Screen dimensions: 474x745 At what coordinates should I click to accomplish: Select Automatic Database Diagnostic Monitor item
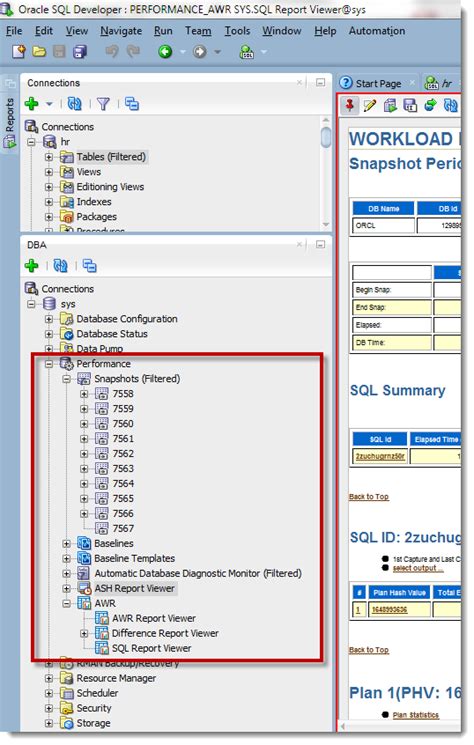pos(198,573)
